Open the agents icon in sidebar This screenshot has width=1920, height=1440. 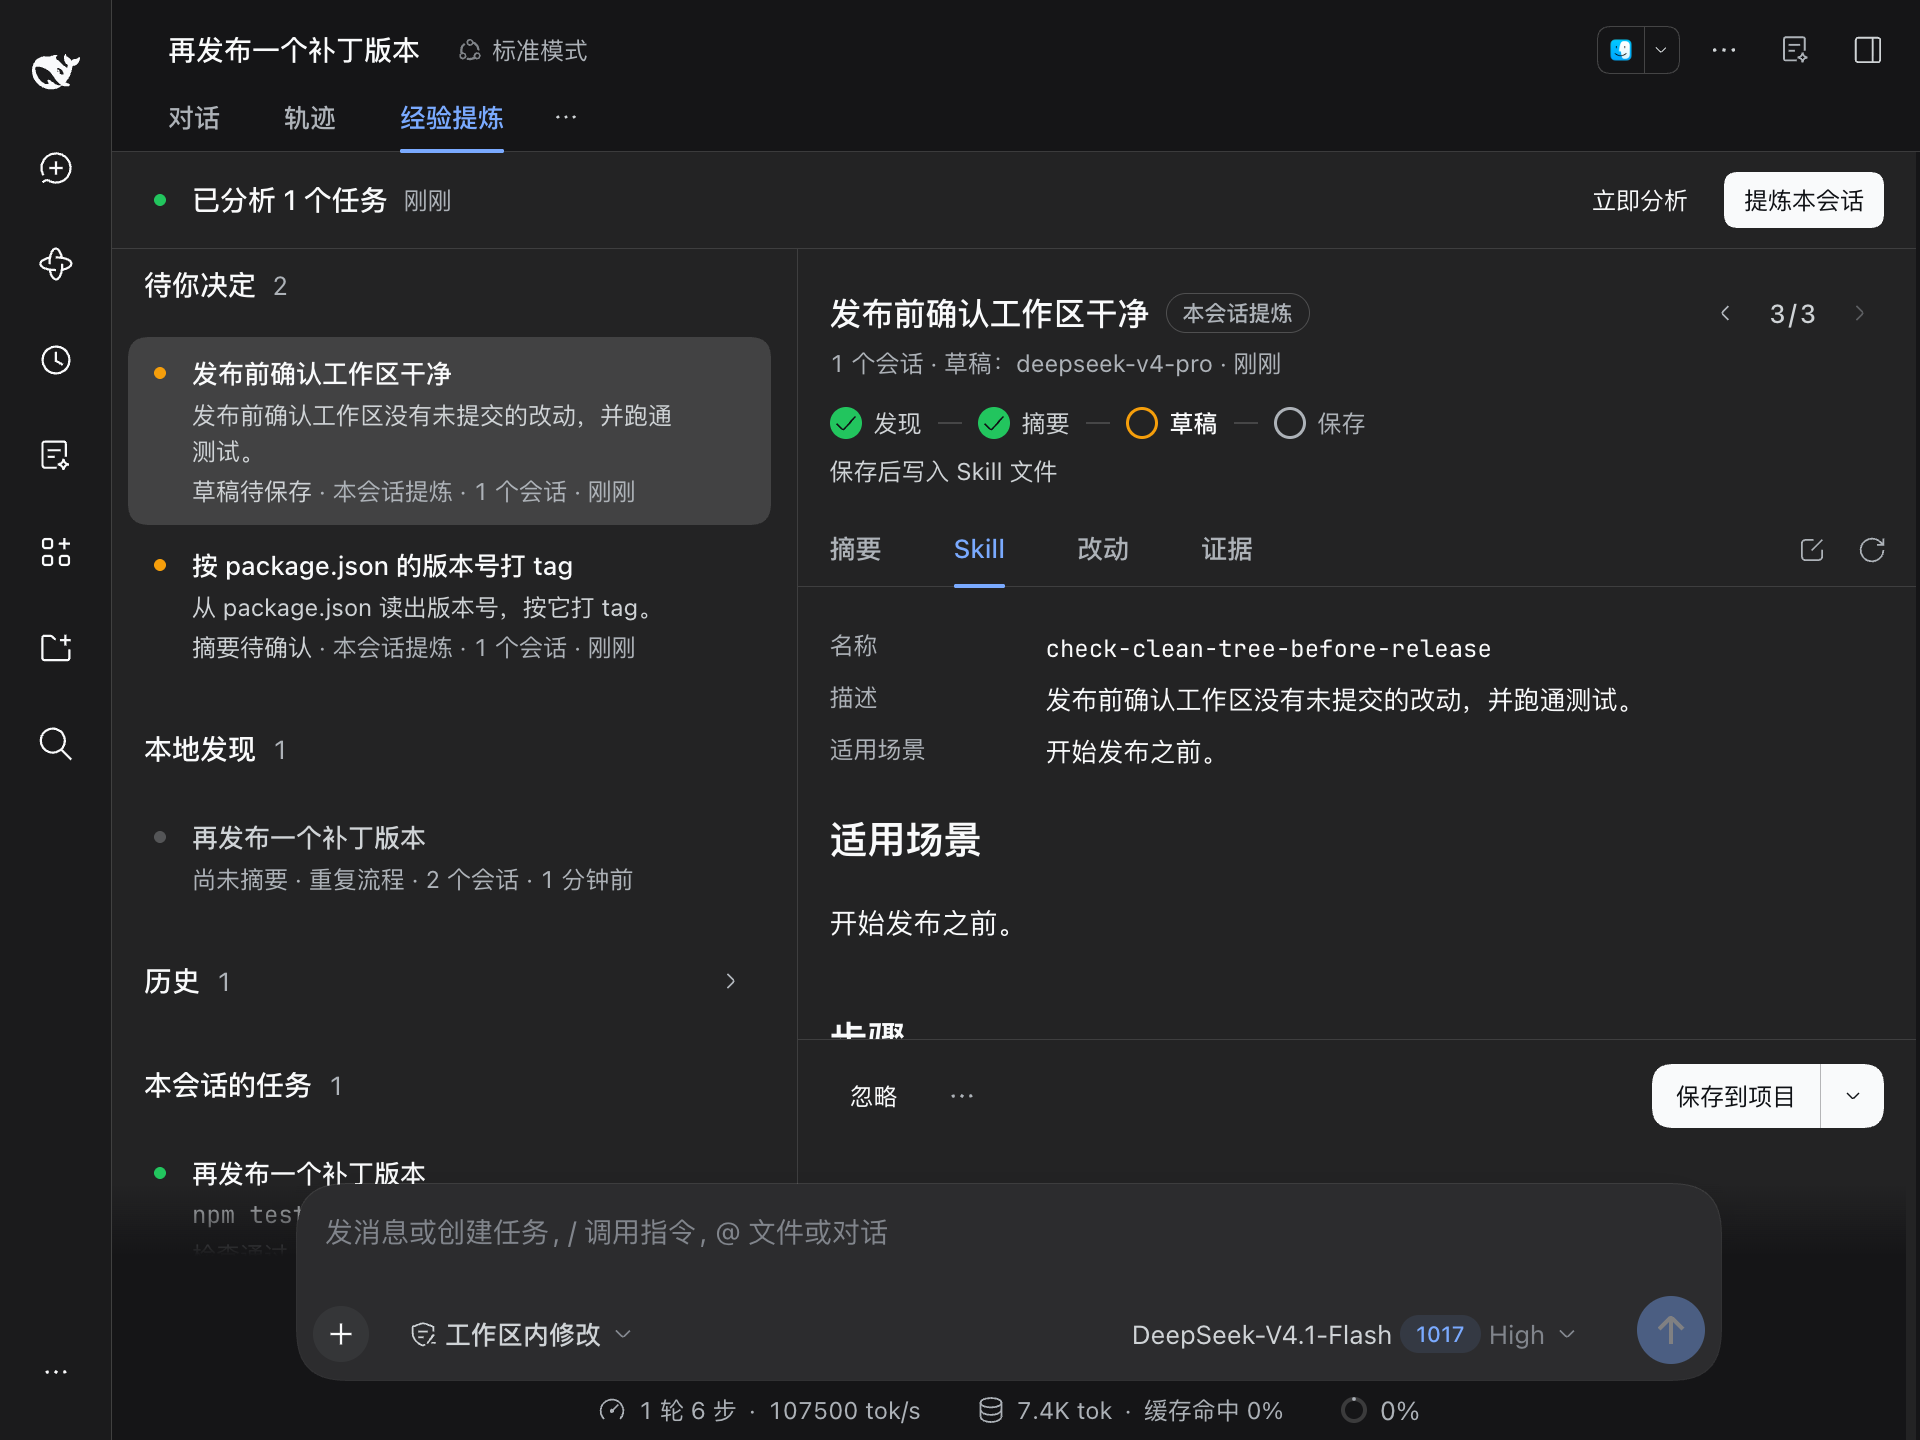[x=56, y=264]
